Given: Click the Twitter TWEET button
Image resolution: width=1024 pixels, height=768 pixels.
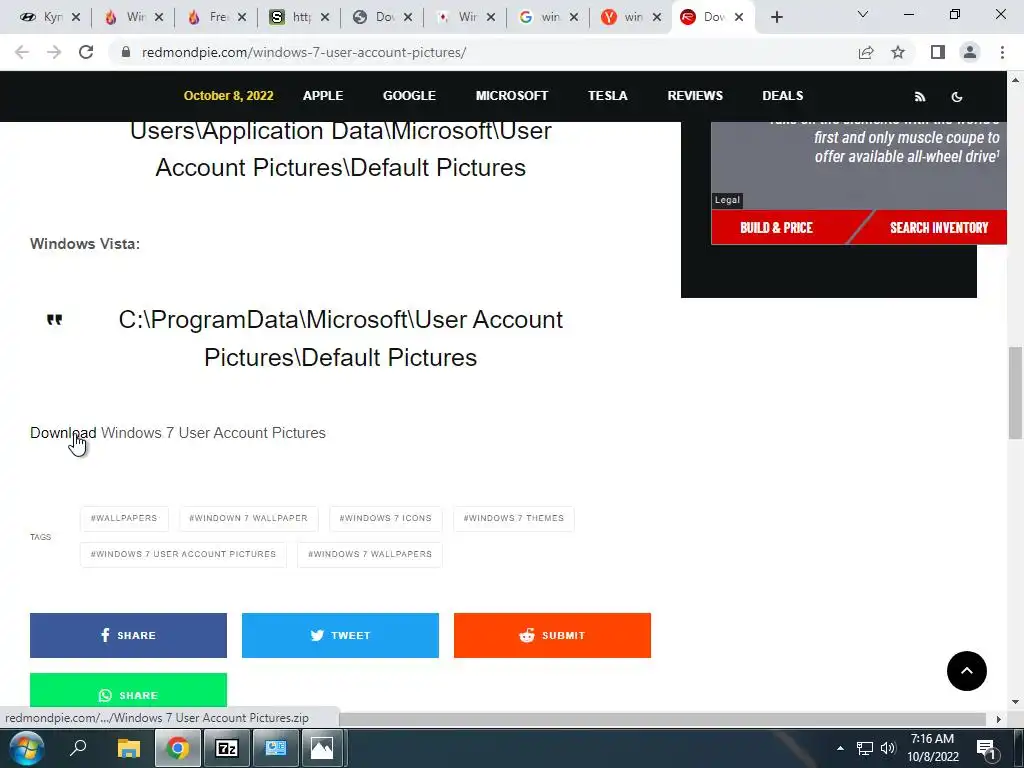Looking at the screenshot, I should click(340, 635).
